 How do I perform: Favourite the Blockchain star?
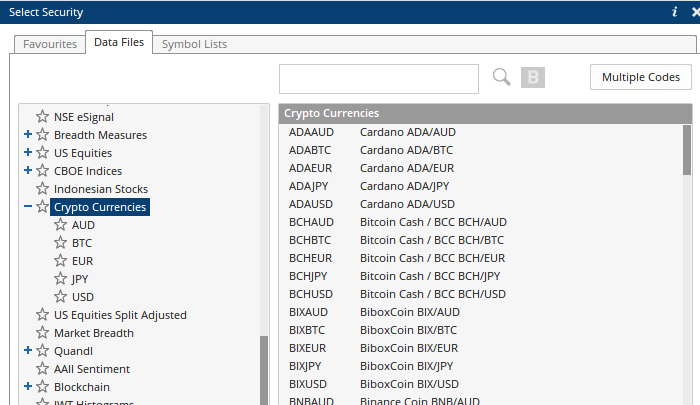(42, 387)
